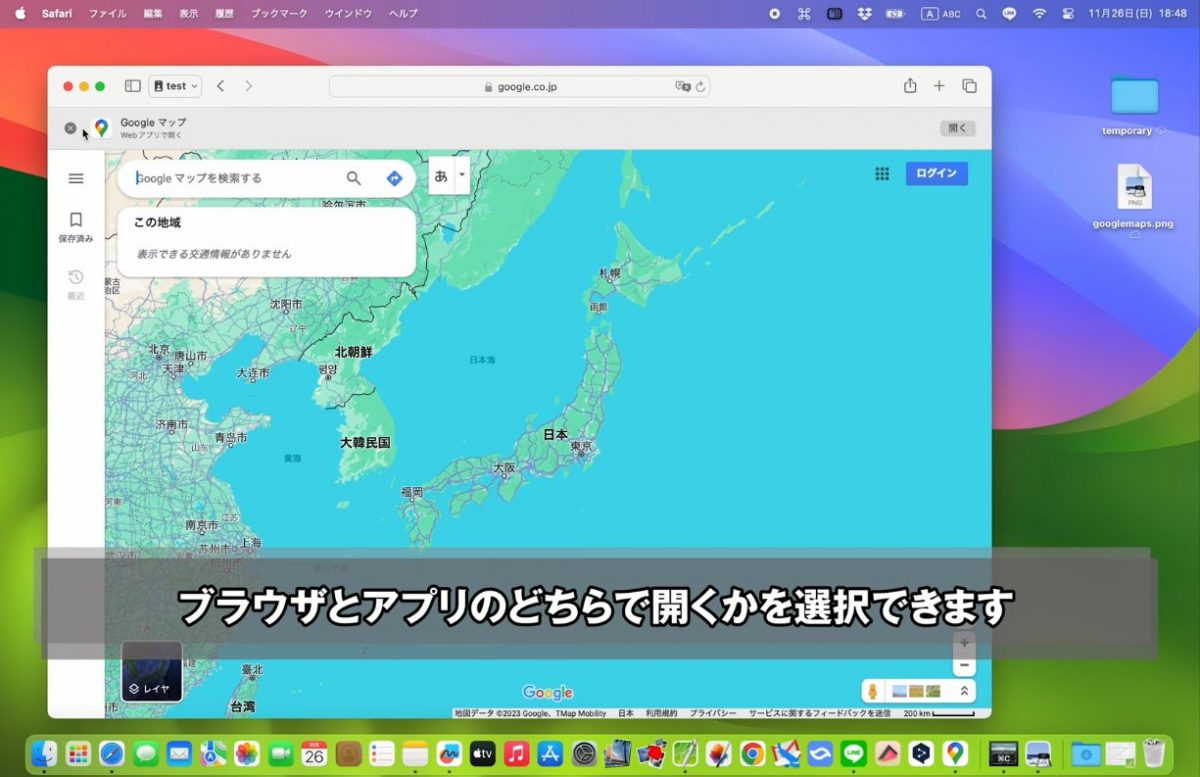The image size is (1200, 777).
Task: Click the google.co.jp address bar
Action: click(x=519, y=87)
